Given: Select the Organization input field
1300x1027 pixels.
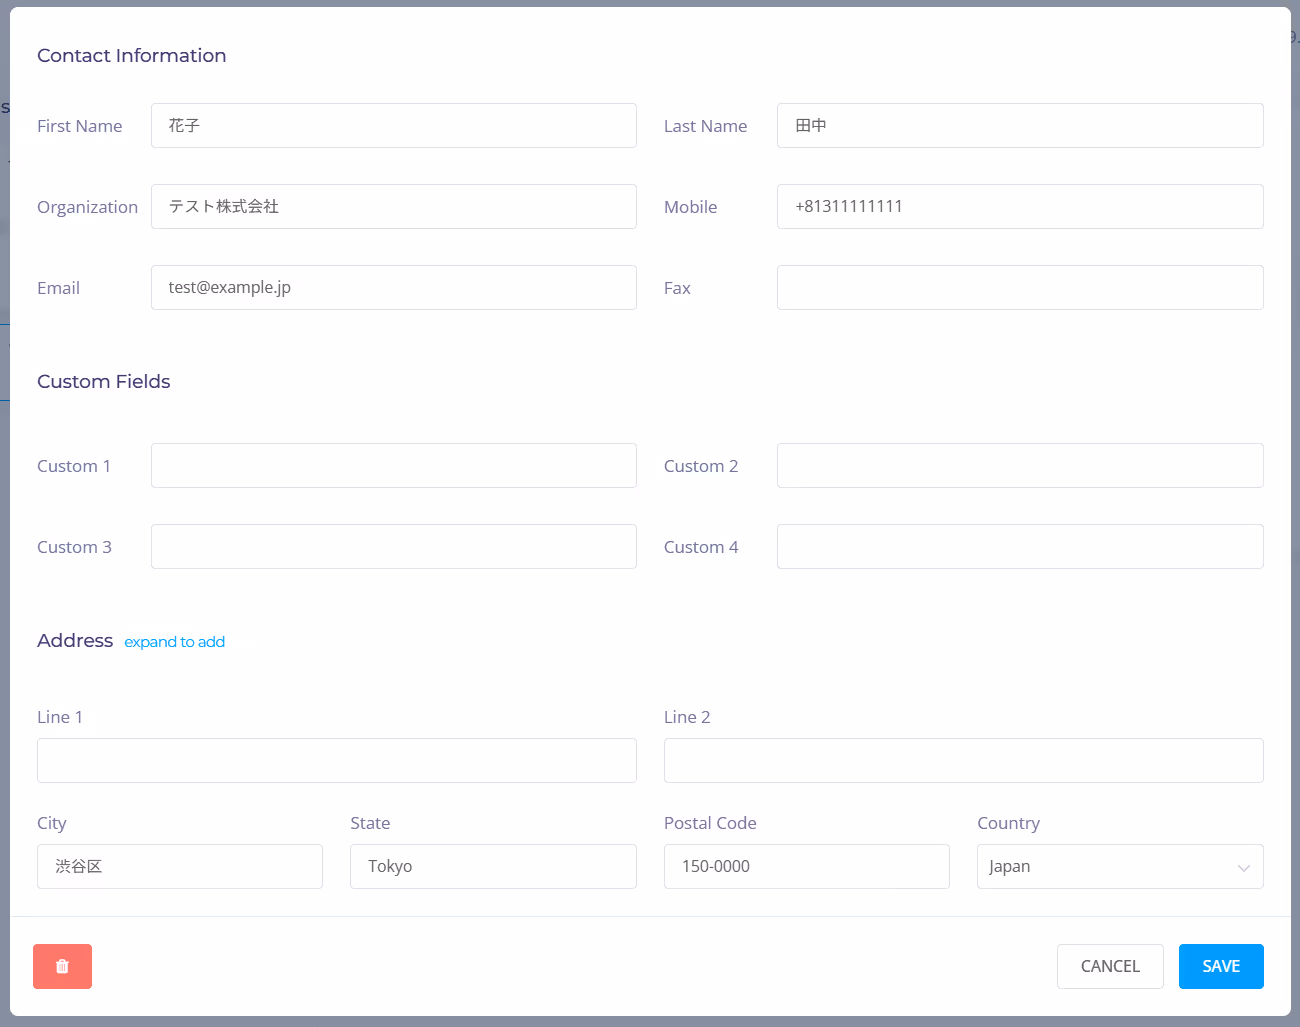Looking at the screenshot, I should tap(394, 206).
